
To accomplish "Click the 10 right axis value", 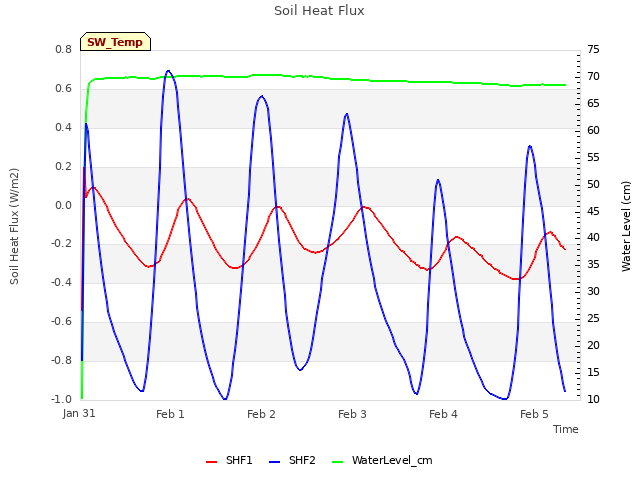I will (593, 399).
